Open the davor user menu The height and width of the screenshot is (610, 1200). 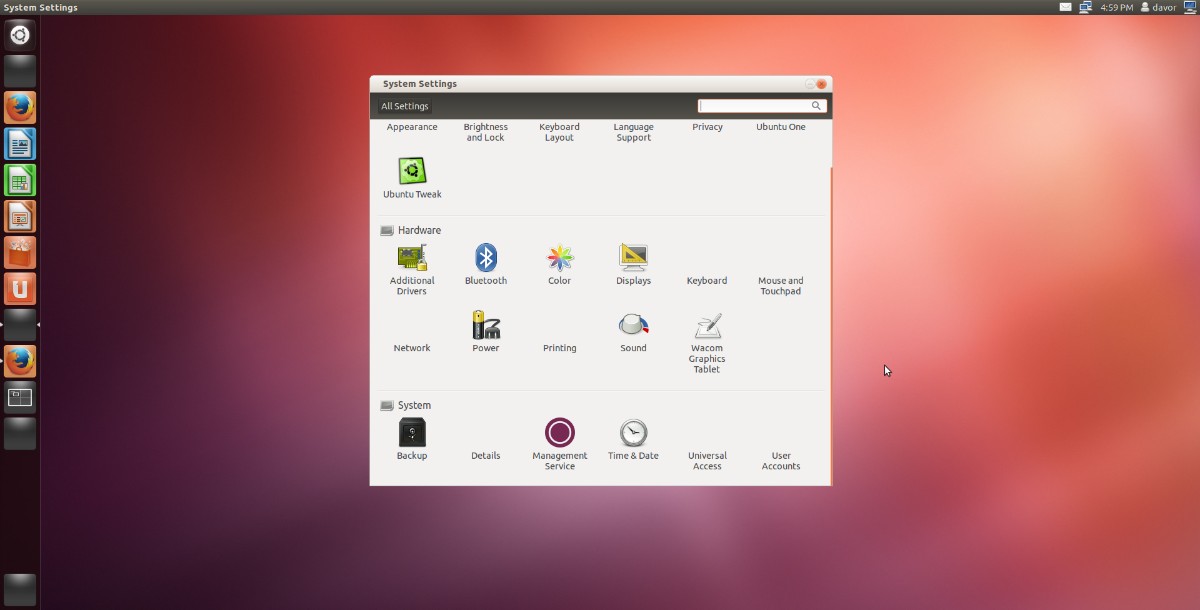click(x=1158, y=7)
